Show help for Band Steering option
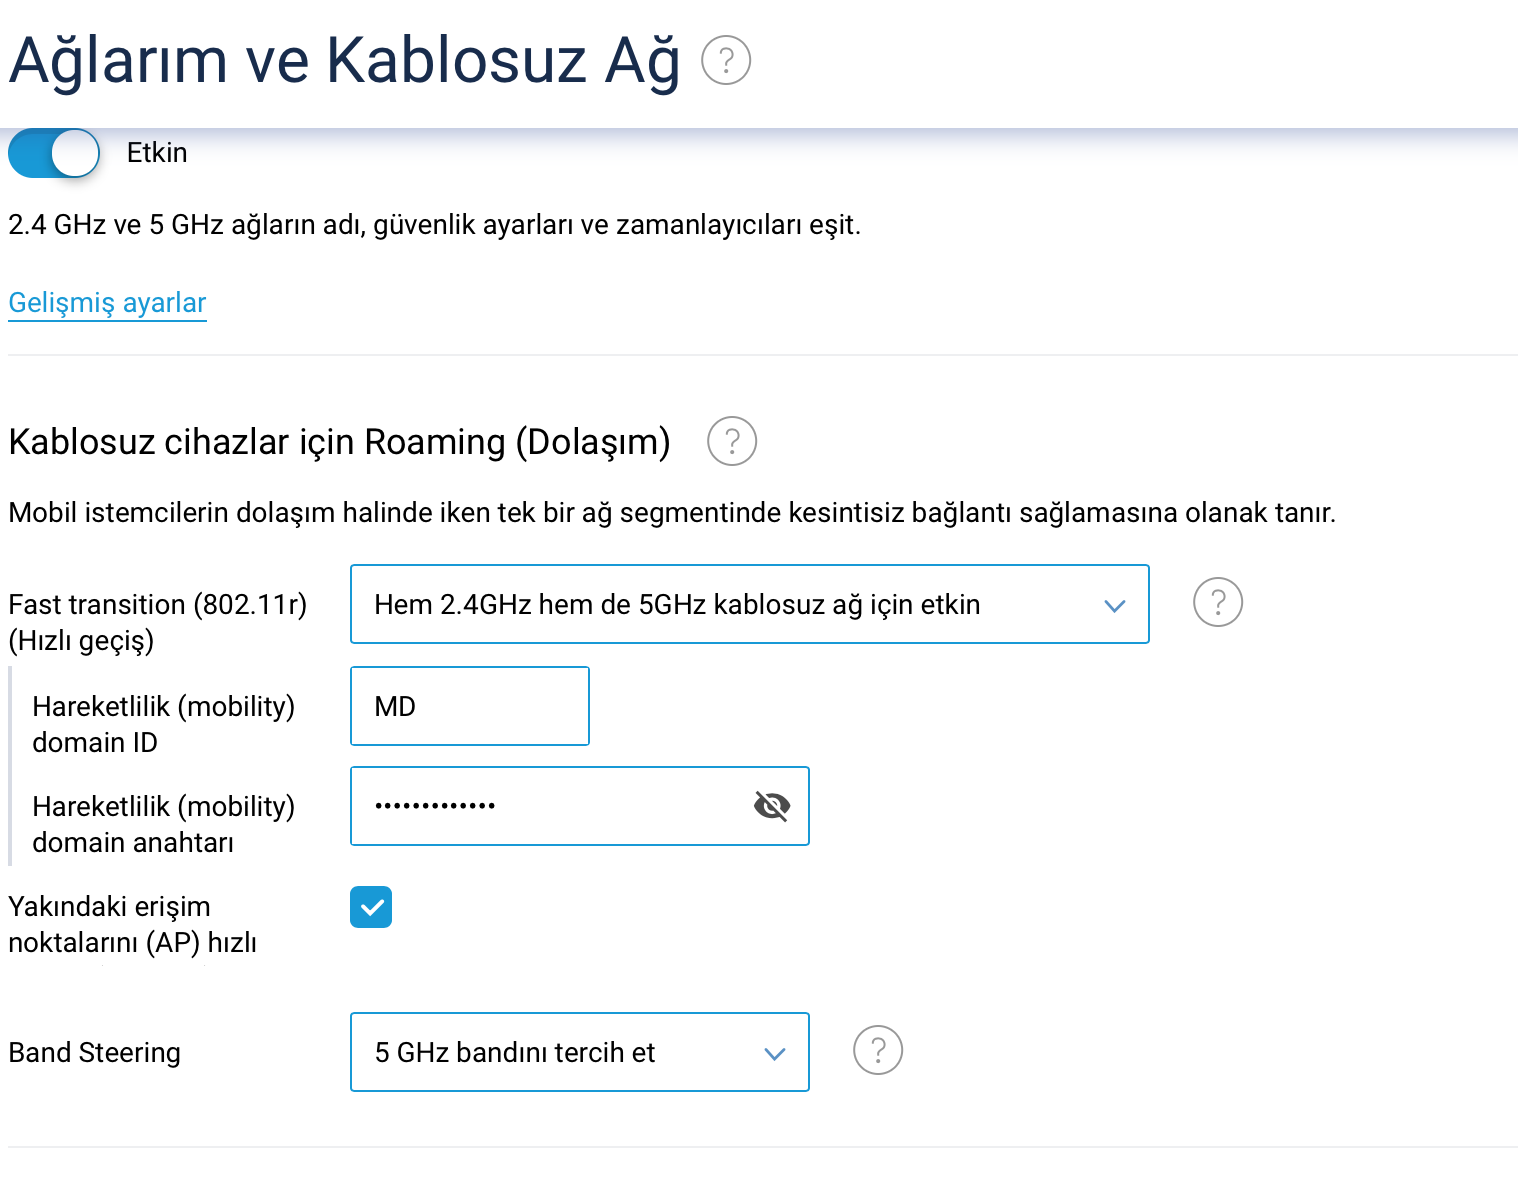Viewport: 1518px width, 1182px height. point(878,1050)
